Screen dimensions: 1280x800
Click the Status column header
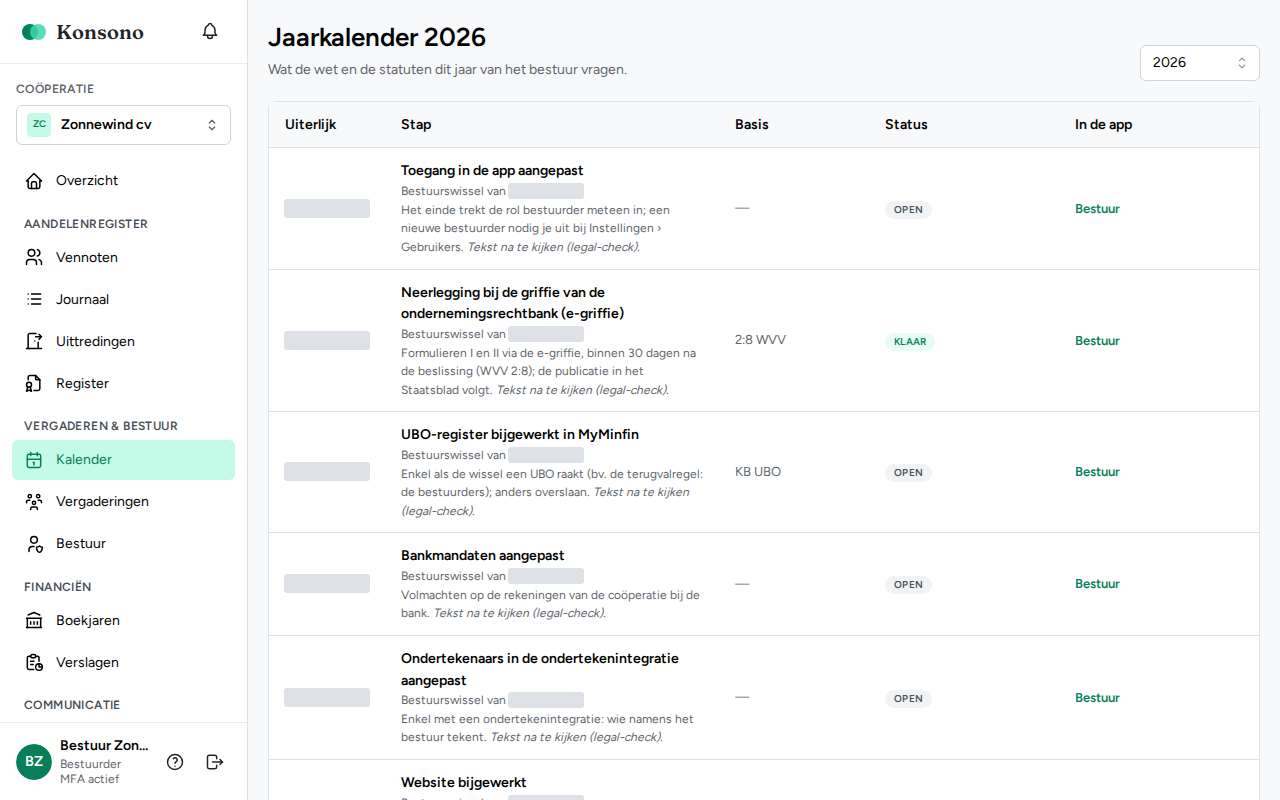point(906,125)
